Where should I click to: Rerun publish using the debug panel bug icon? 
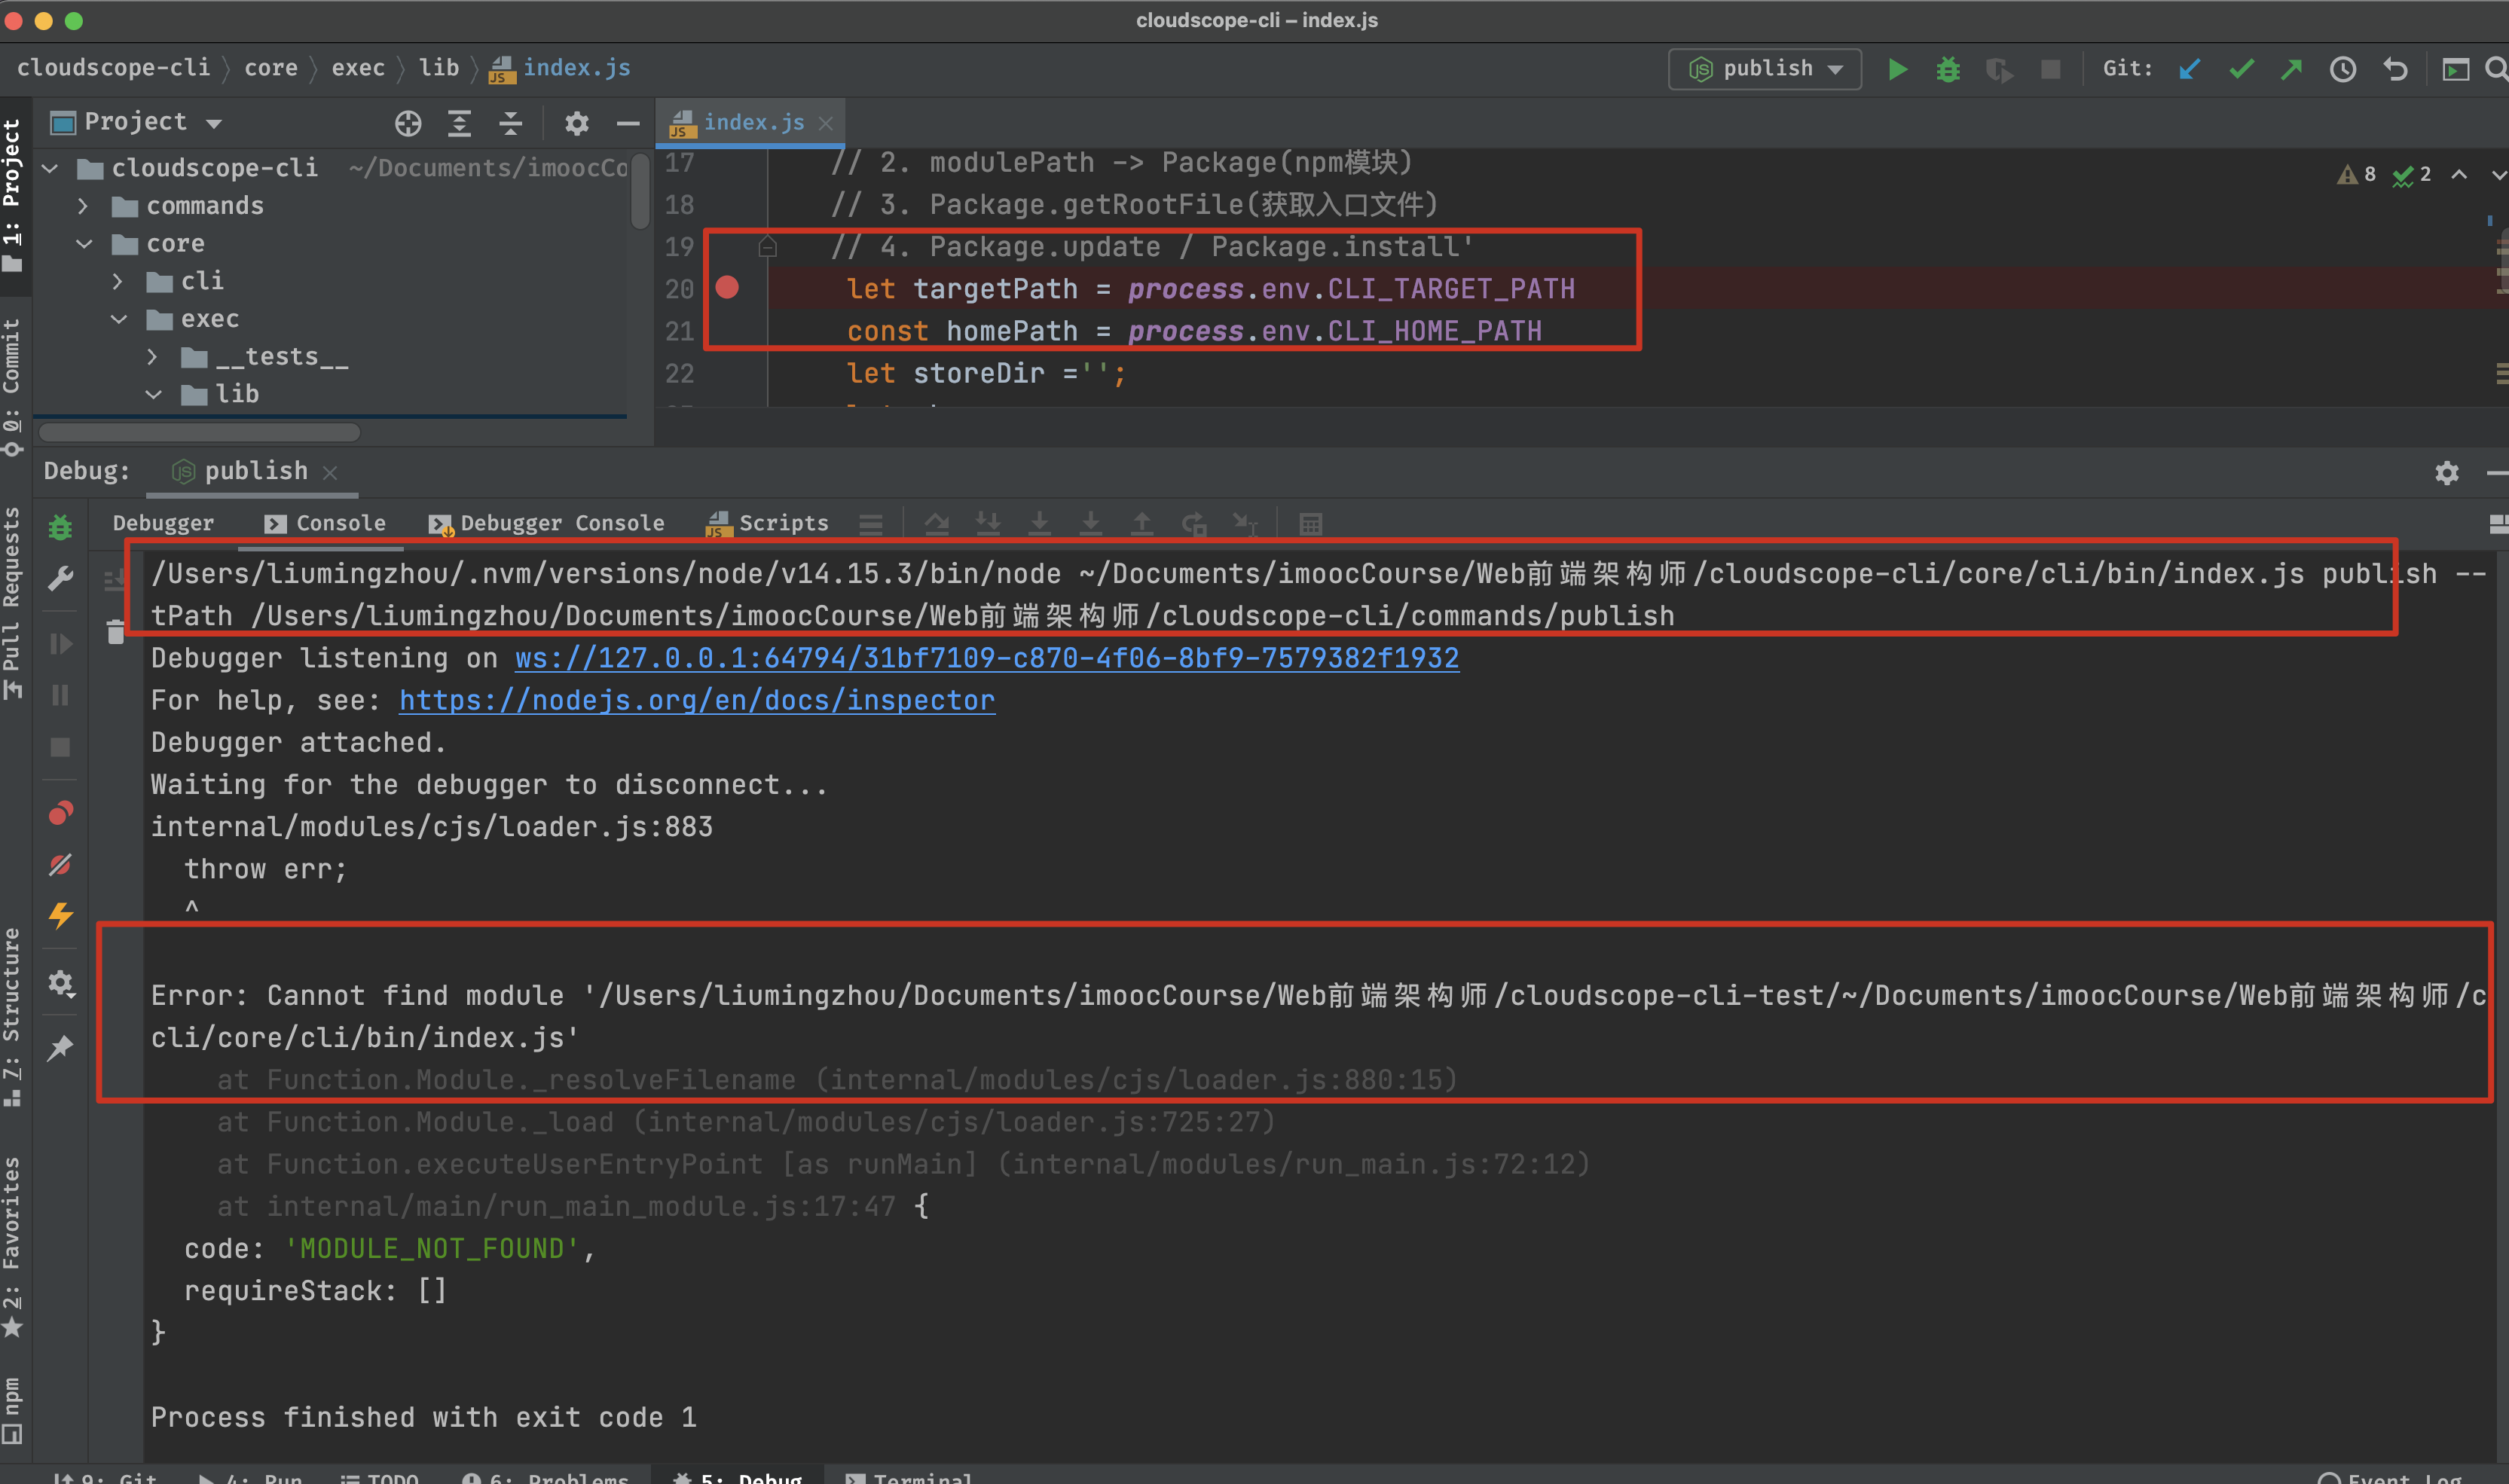[x=61, y=527]
